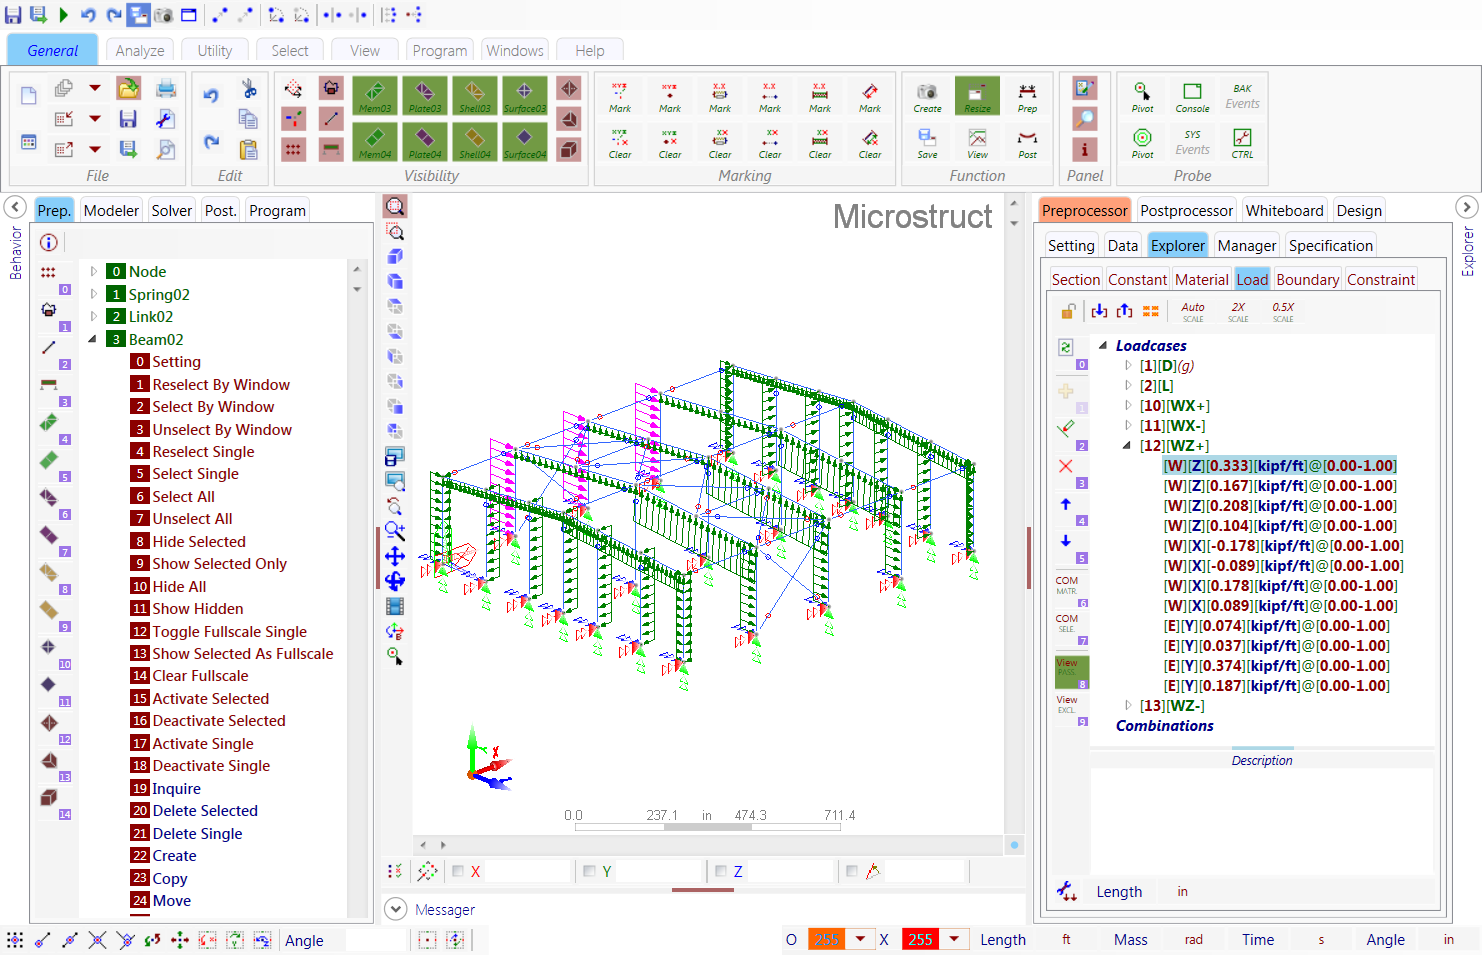
Task: Click the scissors cut icon in Edit group
Action: click(249, 89)
